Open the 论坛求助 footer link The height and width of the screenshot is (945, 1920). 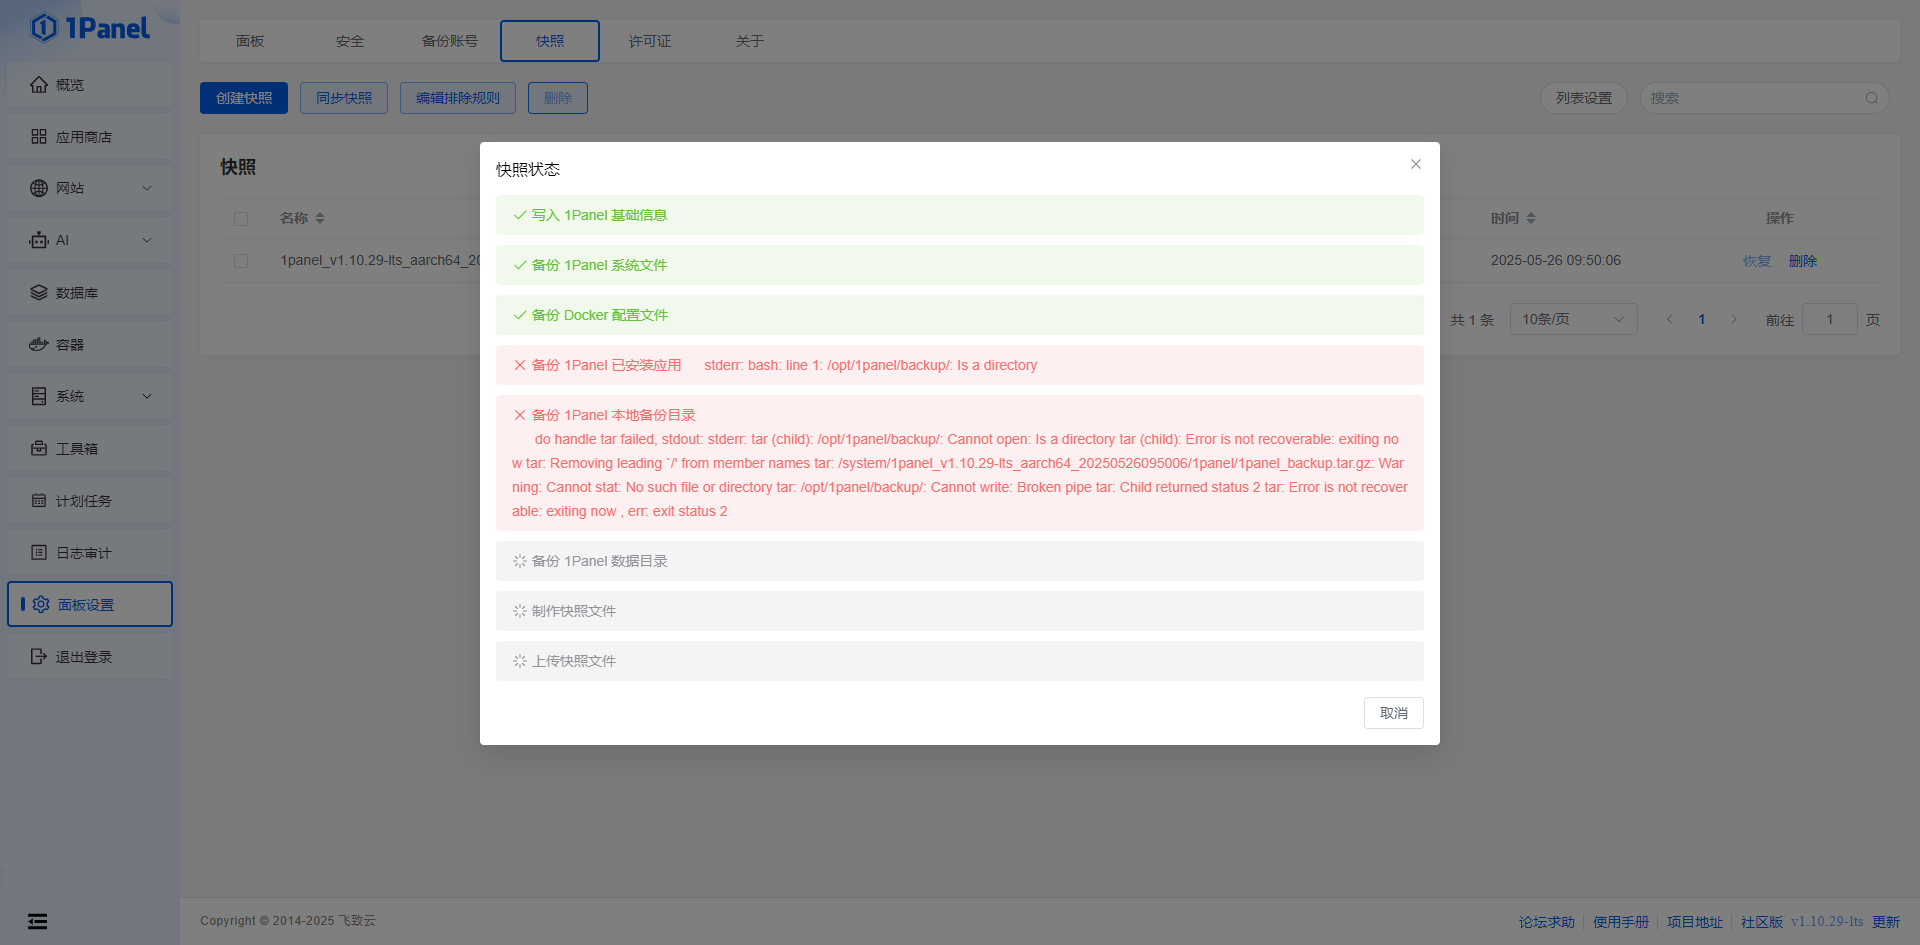pos(1547,922)
